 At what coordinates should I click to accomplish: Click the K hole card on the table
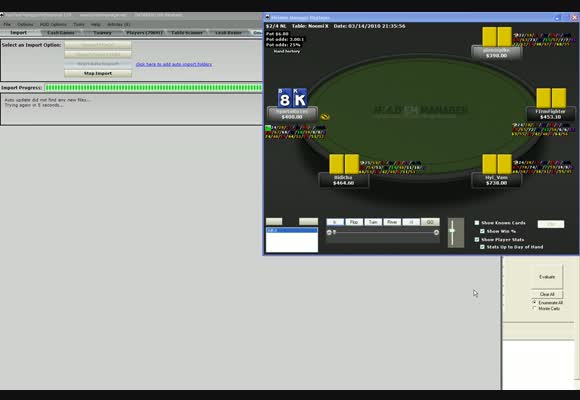point(300,98)
